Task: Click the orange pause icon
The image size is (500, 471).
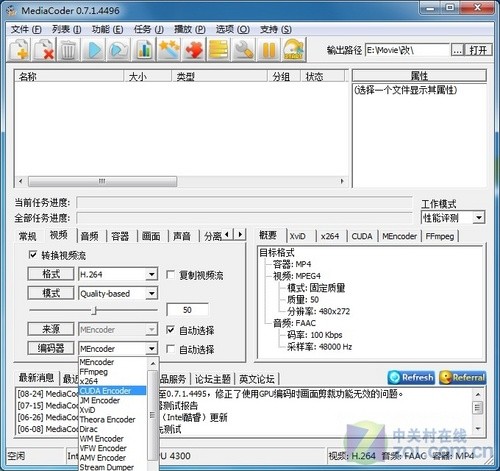Action: coord(269,50)
